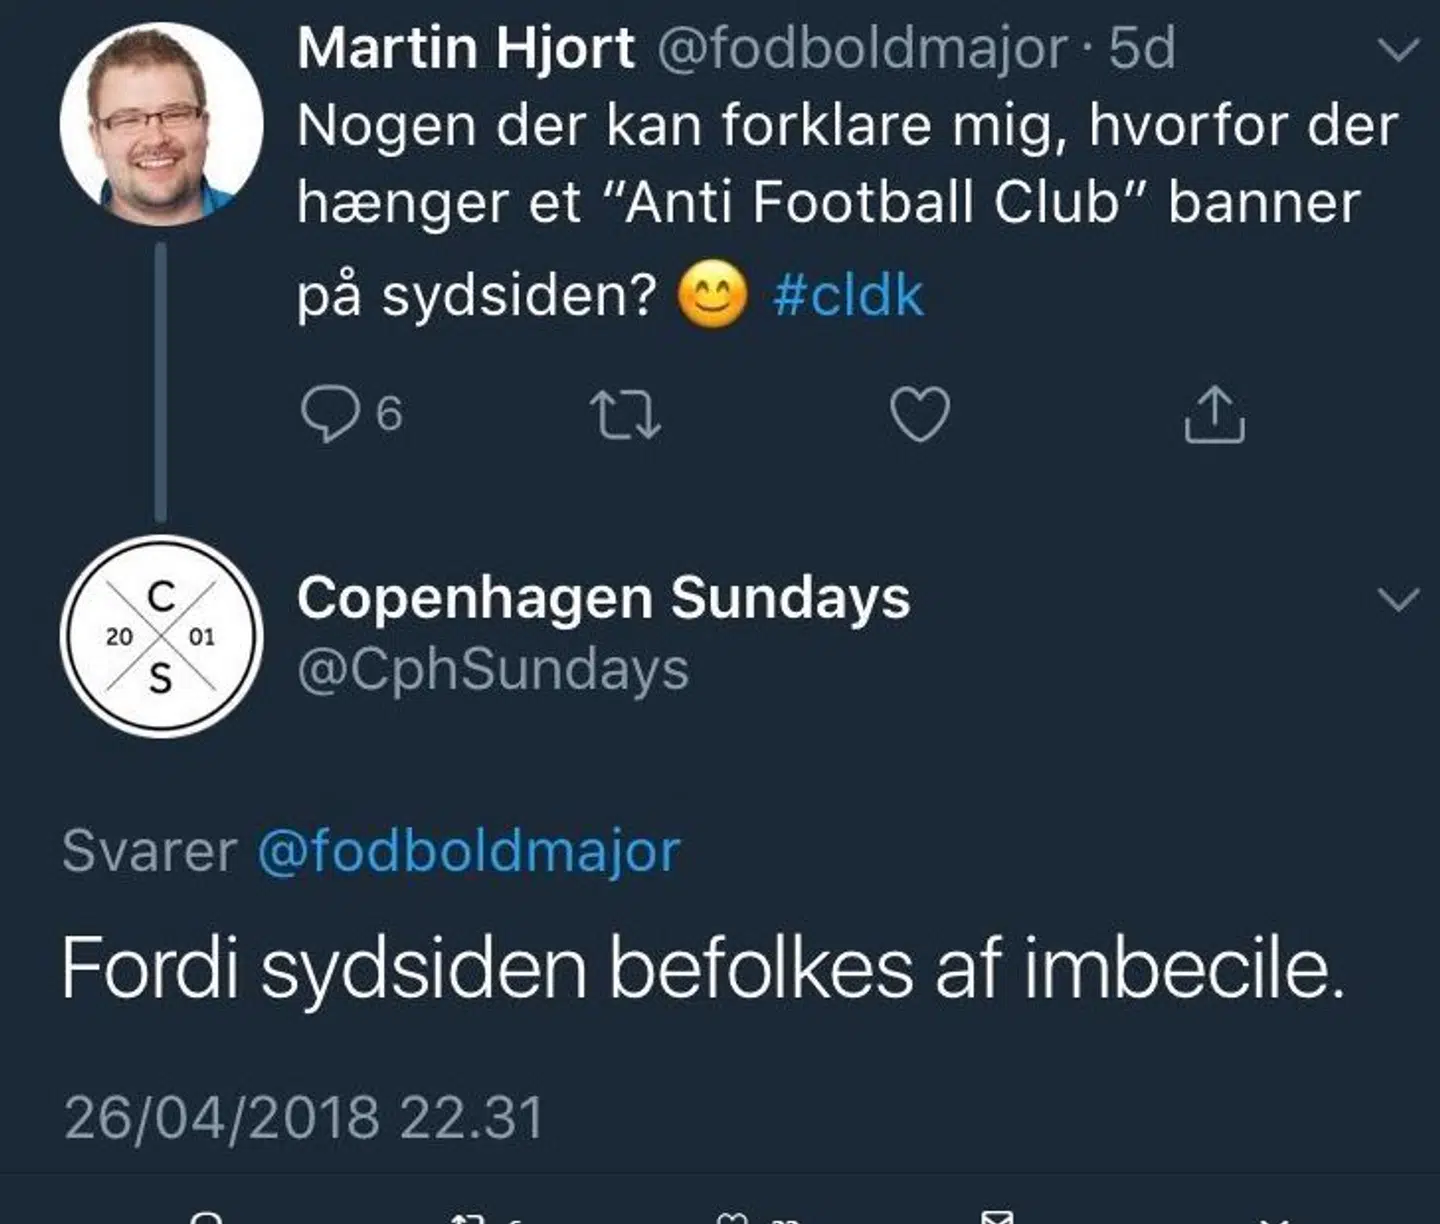Tap the share icon on Martin Hjort's tweet
This screenshot has height=1224, width=1440.
coord(1214,414)
